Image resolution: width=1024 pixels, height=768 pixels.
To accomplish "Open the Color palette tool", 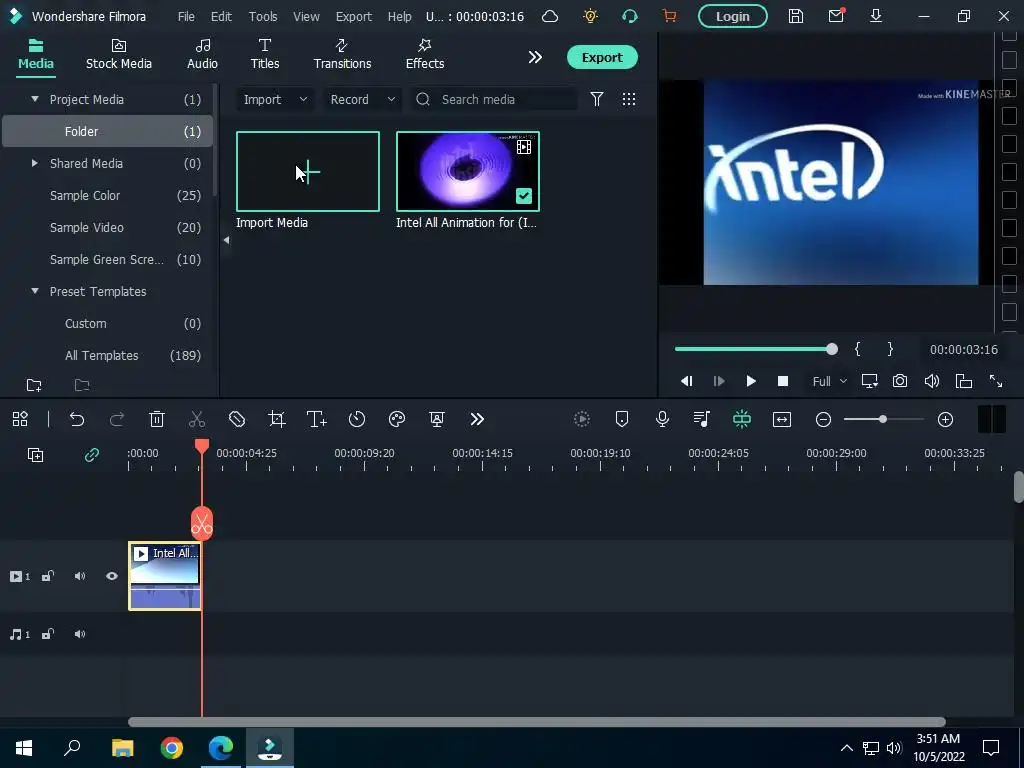I will pos(397,419).
